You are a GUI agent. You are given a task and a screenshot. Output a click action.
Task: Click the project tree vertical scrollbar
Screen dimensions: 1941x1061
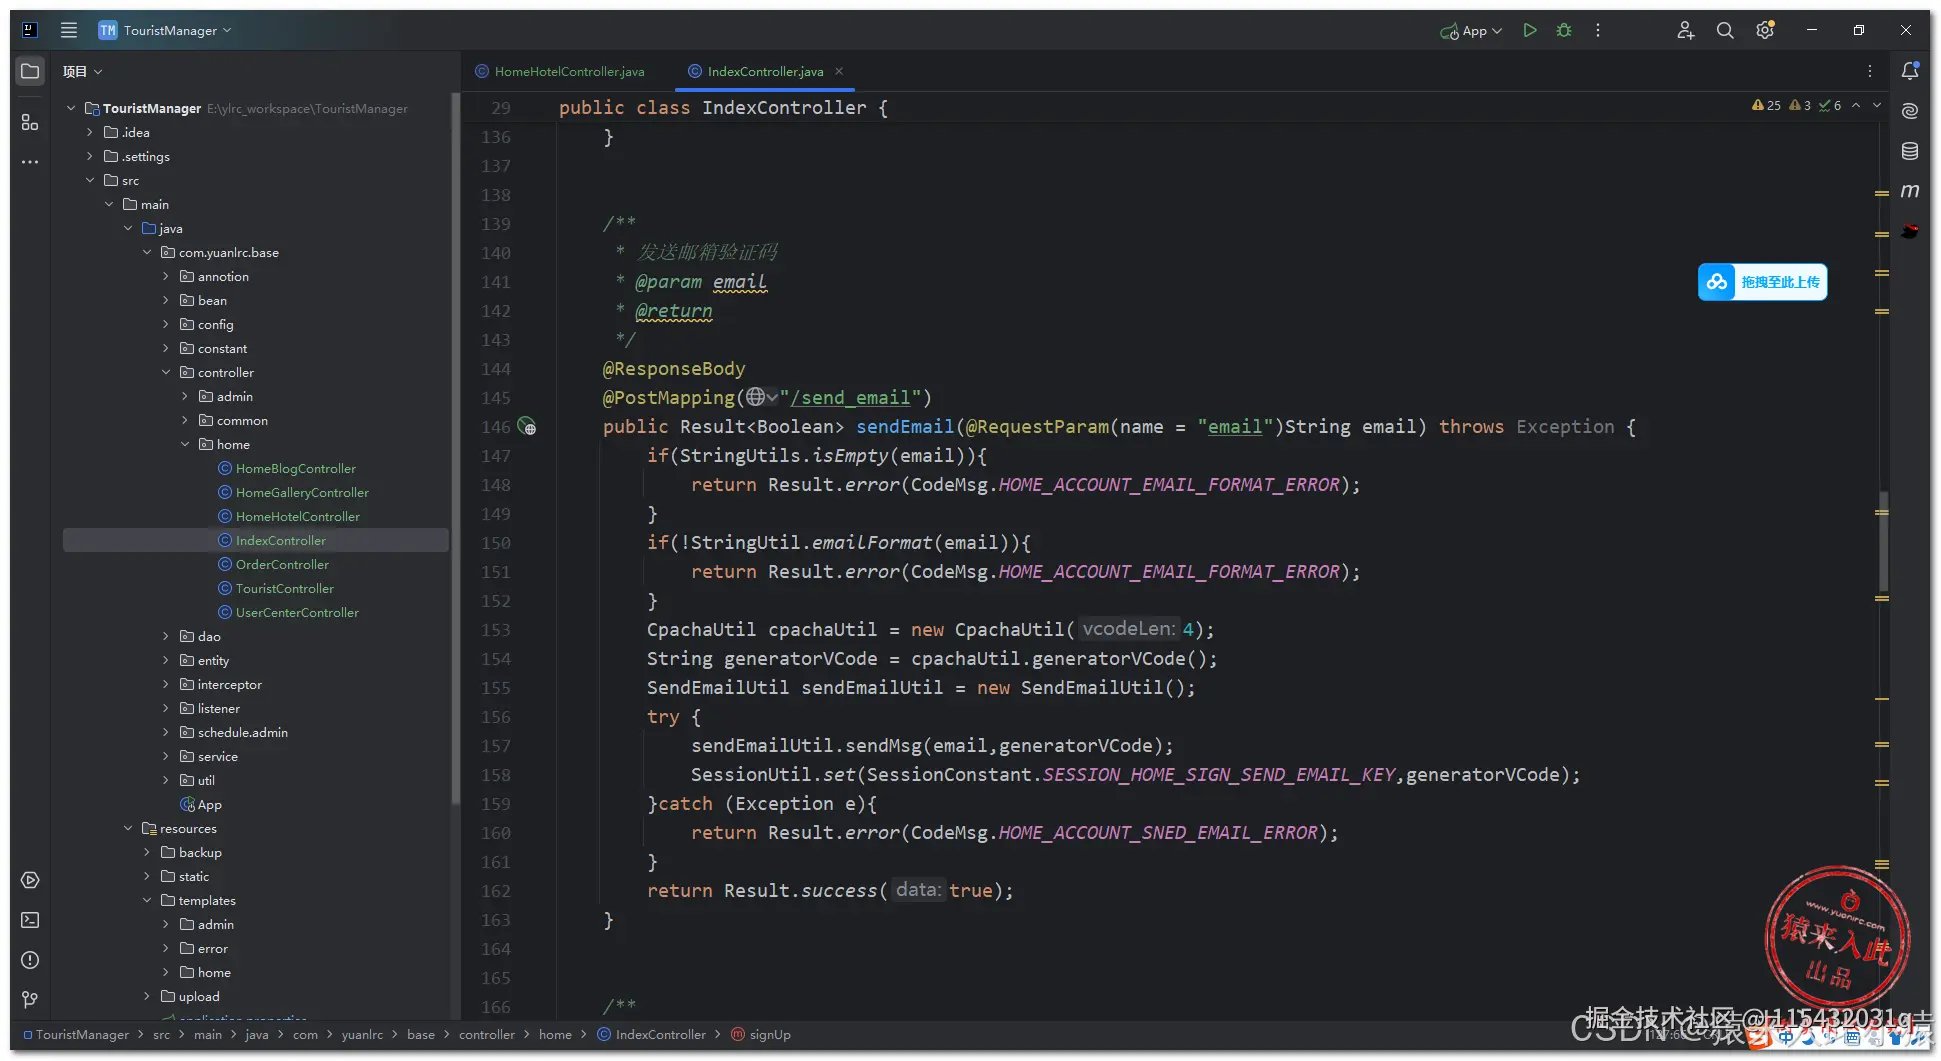point(456,450)
